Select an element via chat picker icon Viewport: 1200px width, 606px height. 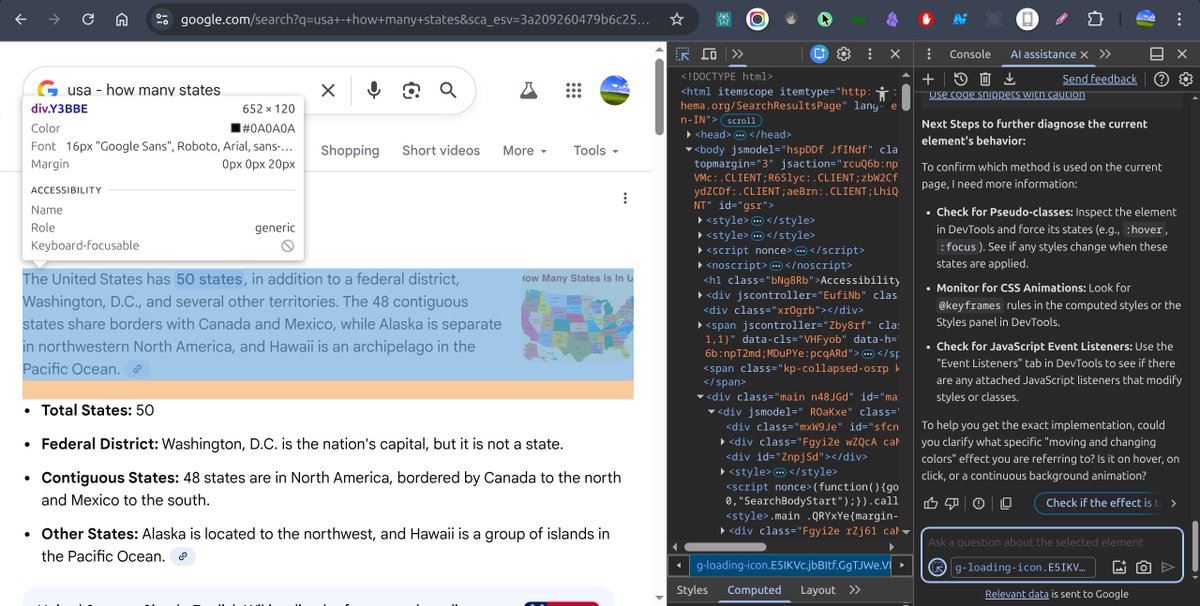pyautogui.click(x=937, y=567)
